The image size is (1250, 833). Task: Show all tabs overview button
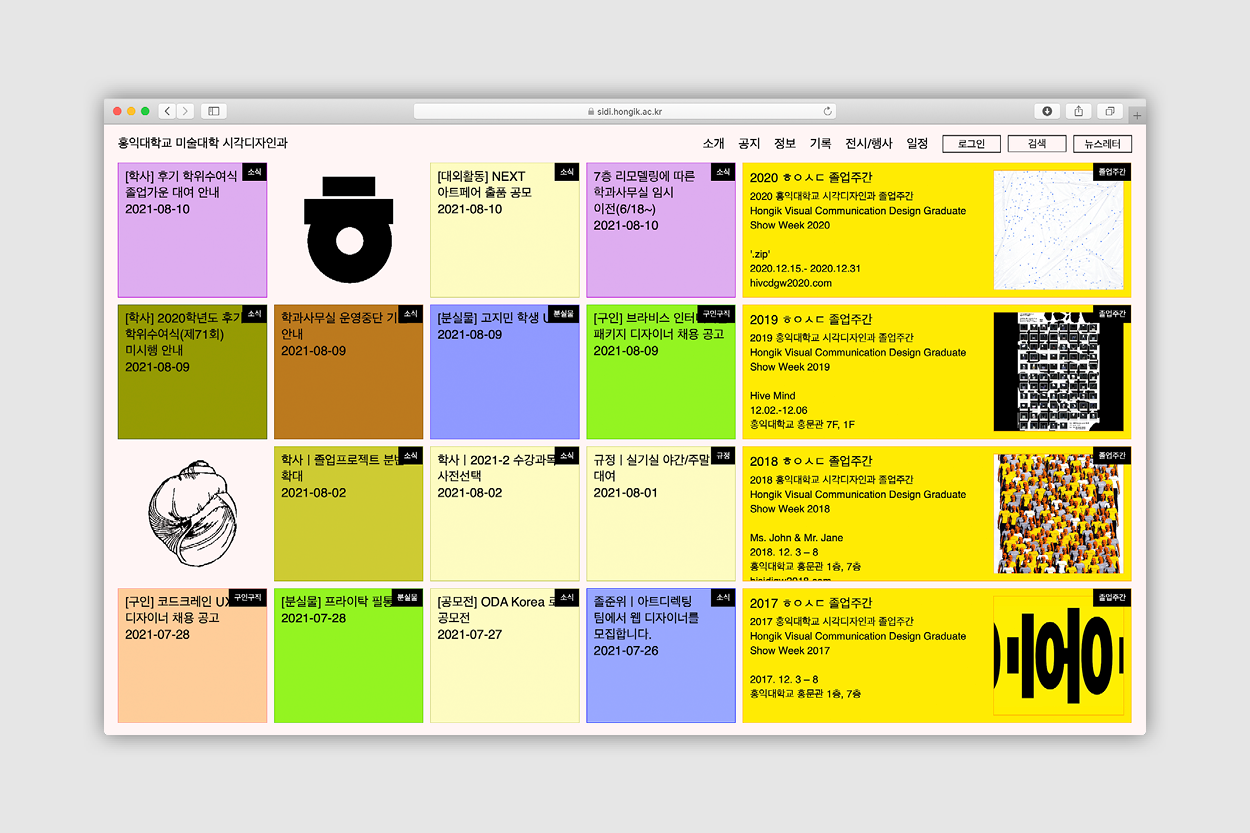(1110, 111)
